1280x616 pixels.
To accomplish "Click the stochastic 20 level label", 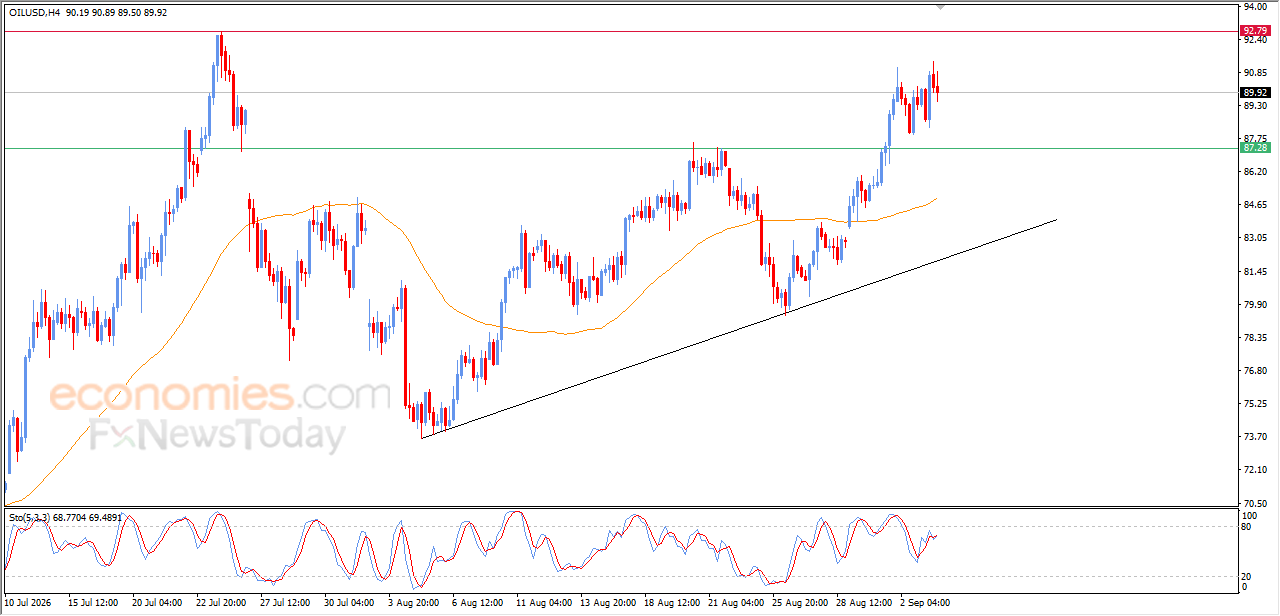I will pos(1247,576).
